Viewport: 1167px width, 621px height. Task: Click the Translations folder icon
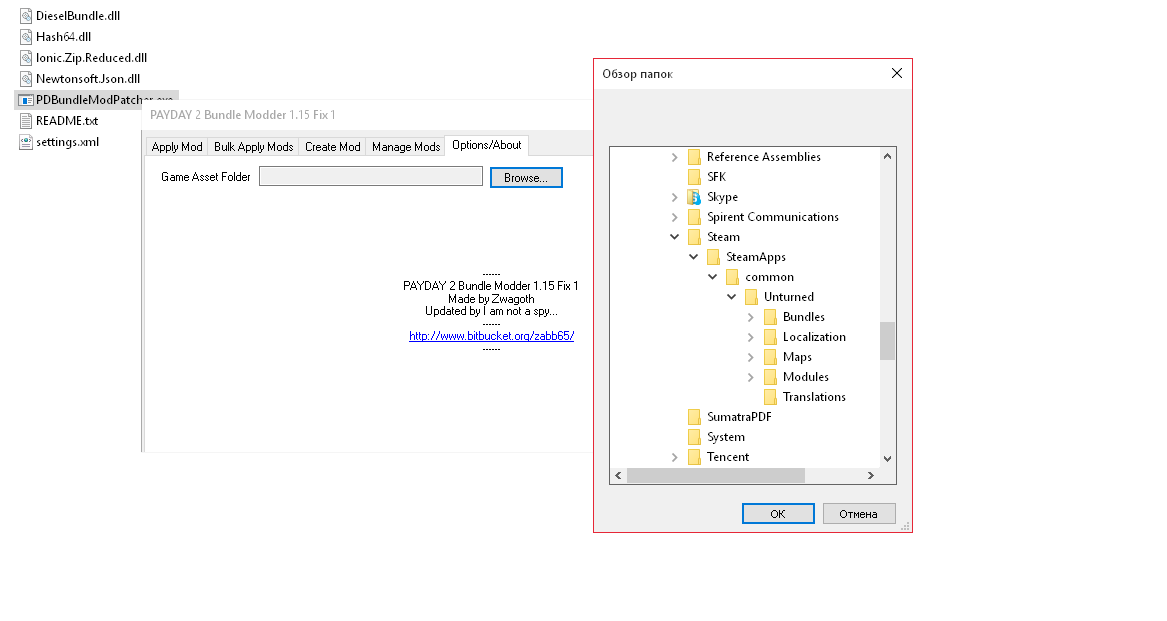coord(770,398)
